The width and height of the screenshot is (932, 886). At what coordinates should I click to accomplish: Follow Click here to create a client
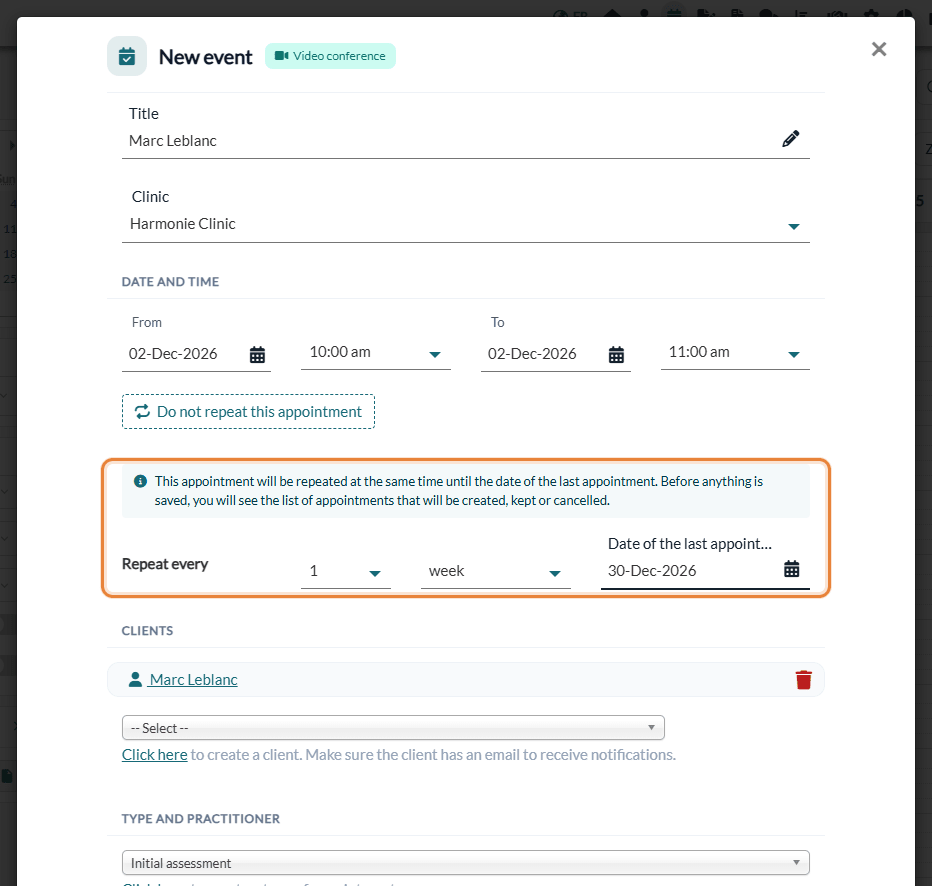(155, 755)
